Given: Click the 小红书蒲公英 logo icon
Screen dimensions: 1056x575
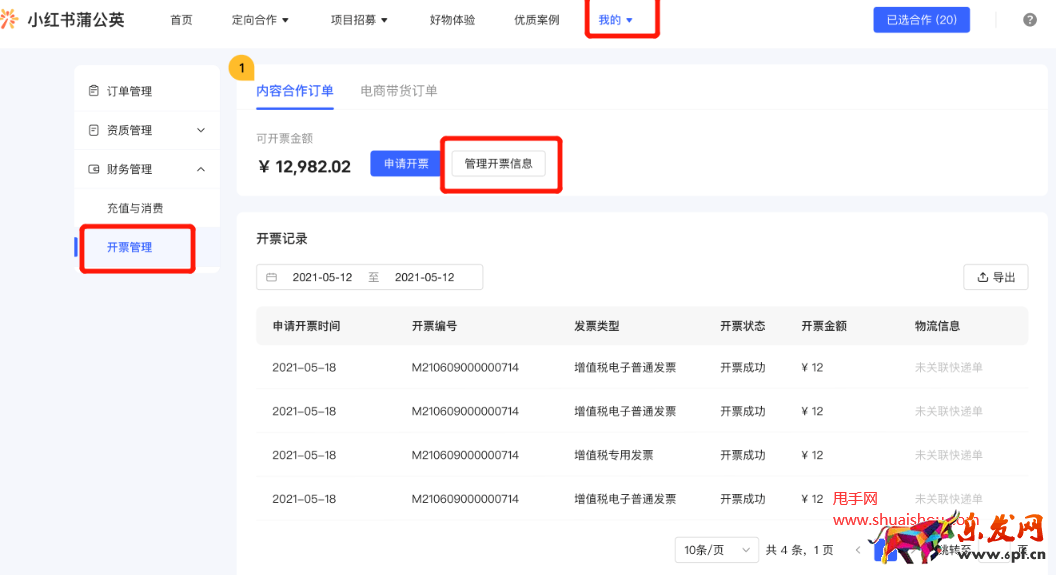Looking at the screenshot, I should pyautogui.click(x=8, y=19).
